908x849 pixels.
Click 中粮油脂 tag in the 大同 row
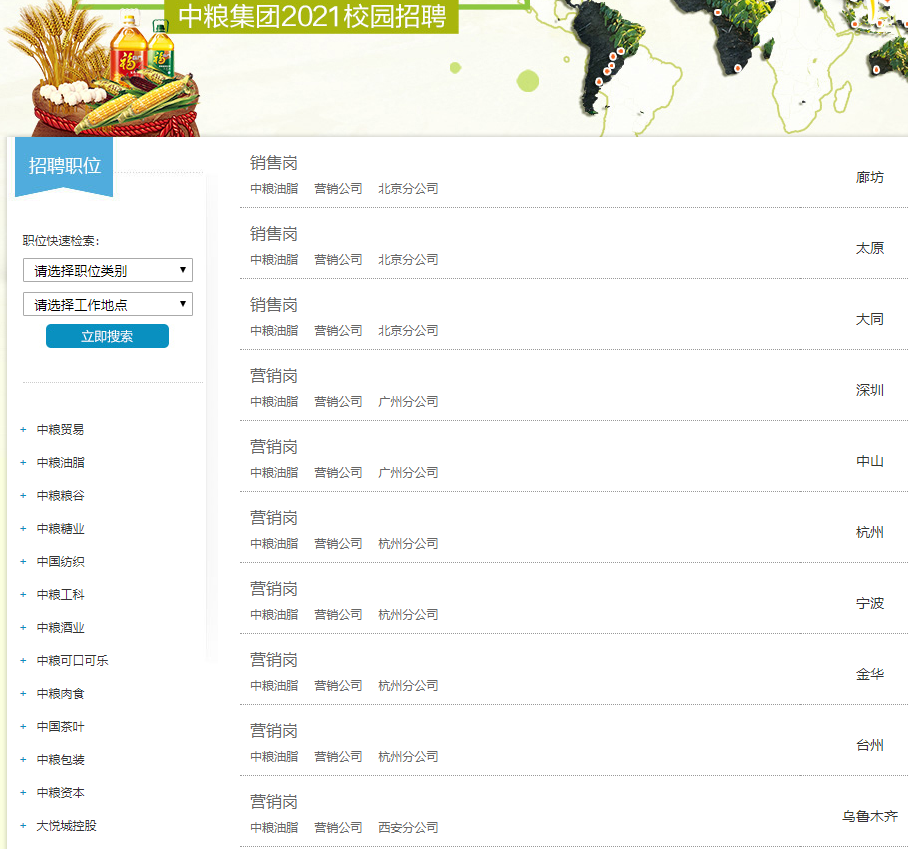[274, 331]
